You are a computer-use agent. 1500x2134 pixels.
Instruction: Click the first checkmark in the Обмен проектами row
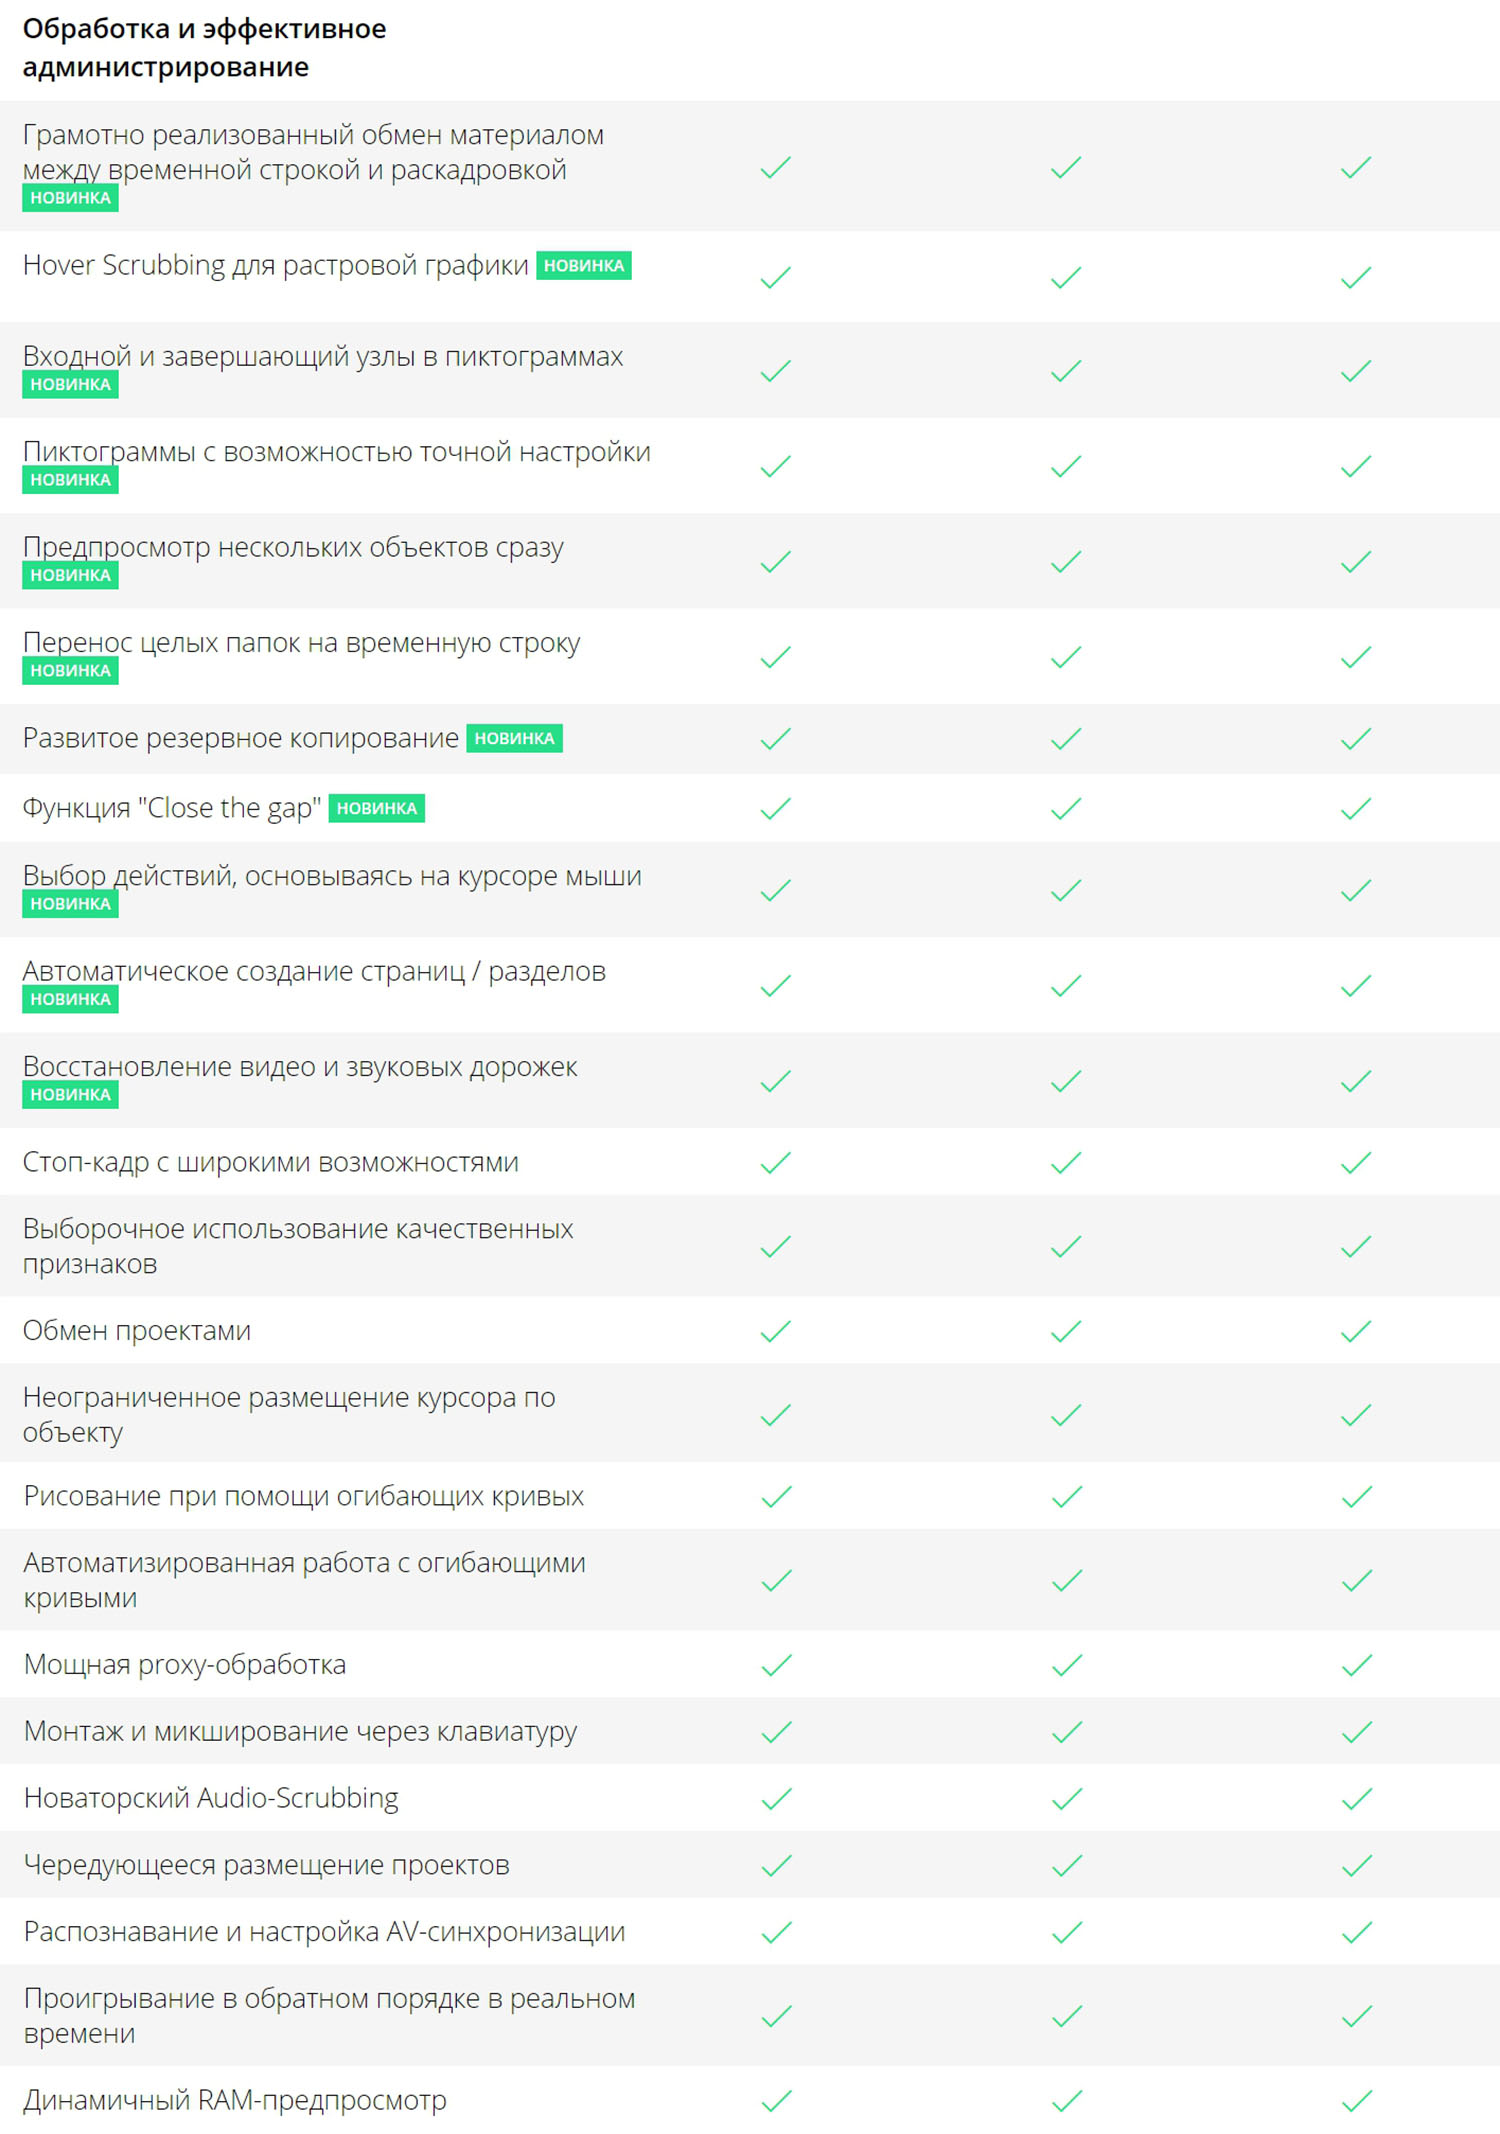[x=775, y=1331]
